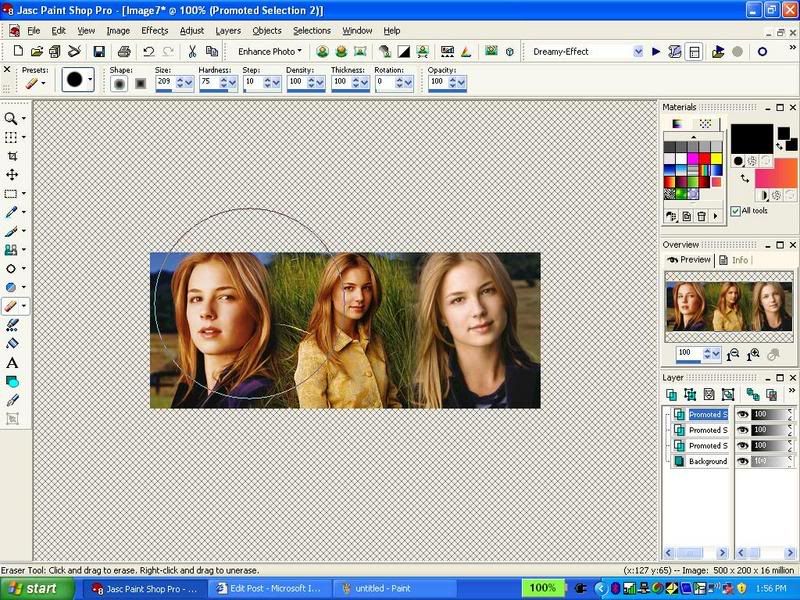The width and height of the screenshot is (800, 600).
Task: Click the large black foreground color swatch
Action: click(x=751, y=137)
